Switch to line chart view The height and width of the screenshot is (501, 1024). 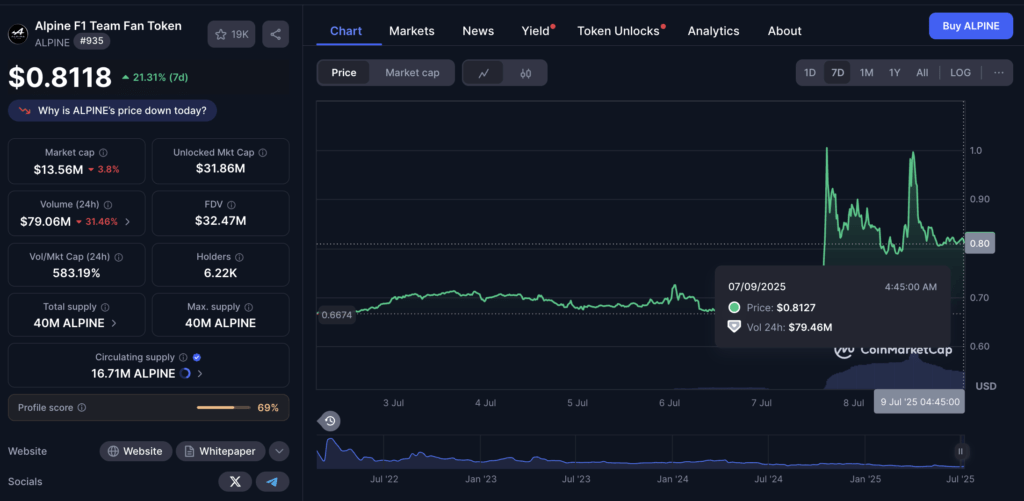484,73
